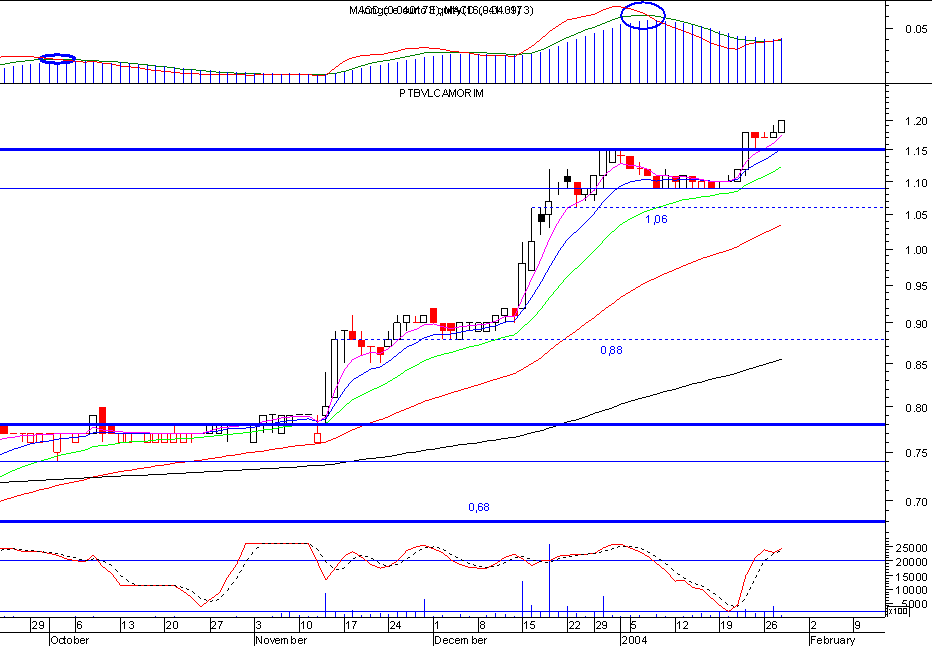Click the October 13 date label
The height and width of the screenshot is (646, 932).
(127, 625)
